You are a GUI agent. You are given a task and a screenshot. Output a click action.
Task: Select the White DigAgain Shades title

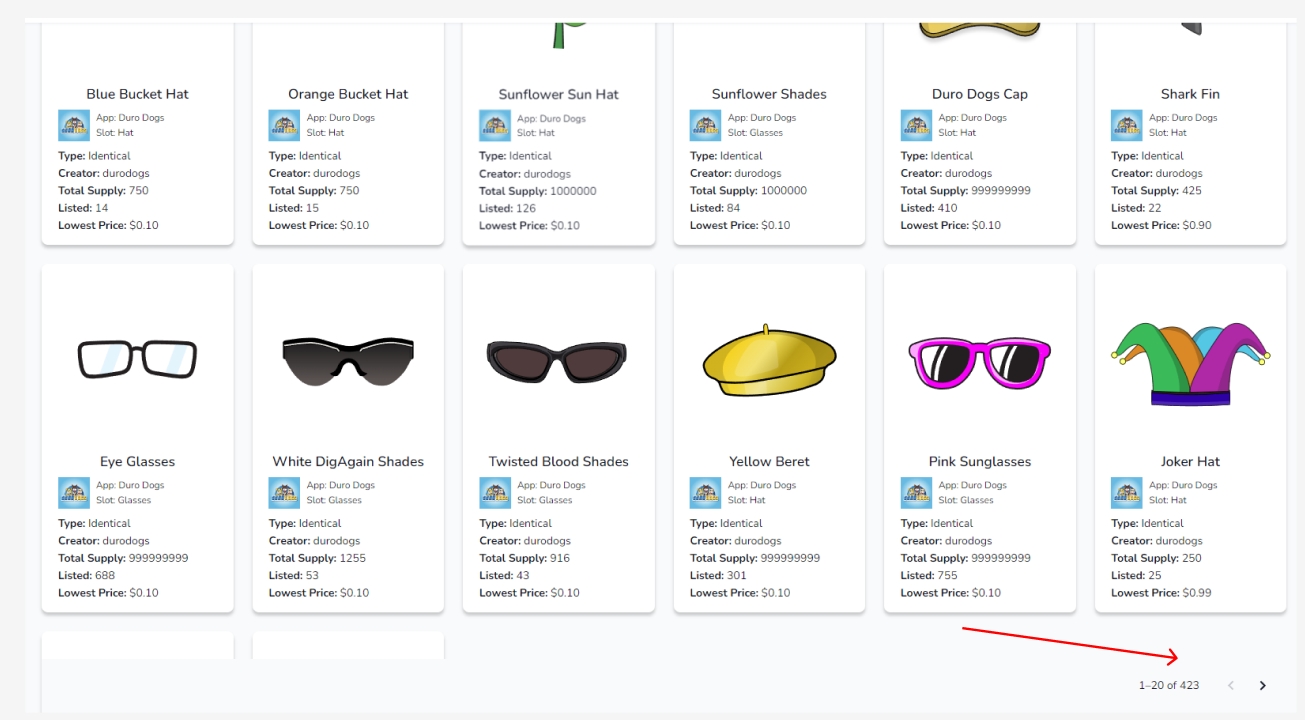[348, 462]
